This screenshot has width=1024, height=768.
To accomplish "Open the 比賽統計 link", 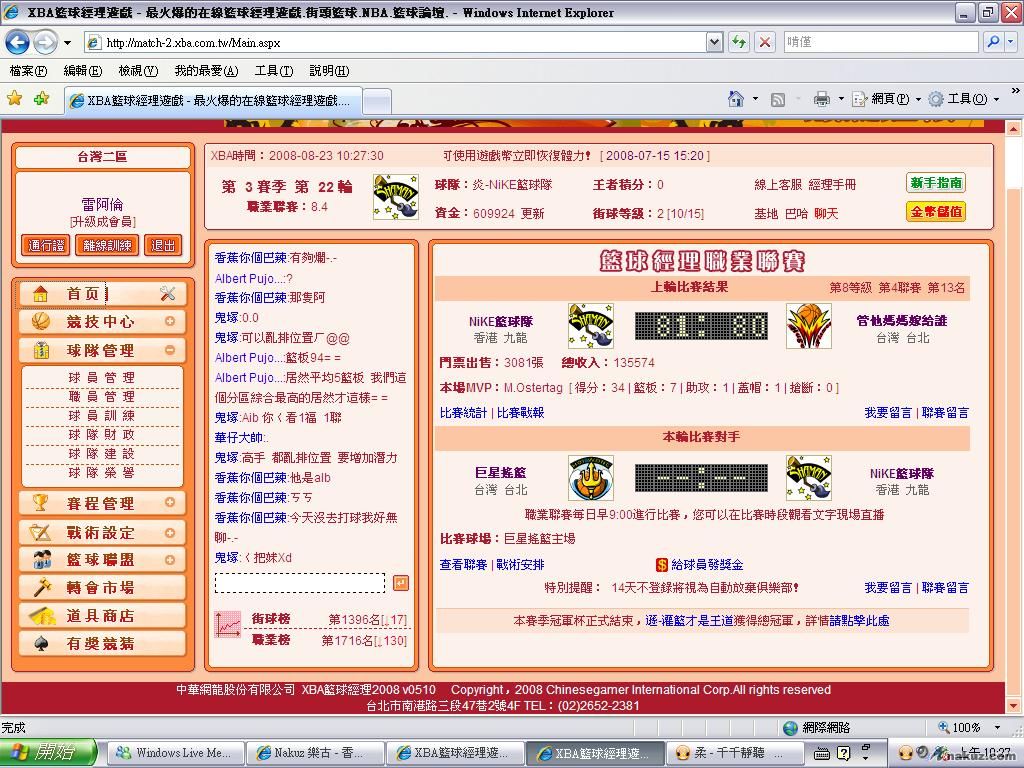I will click(463, 412).
